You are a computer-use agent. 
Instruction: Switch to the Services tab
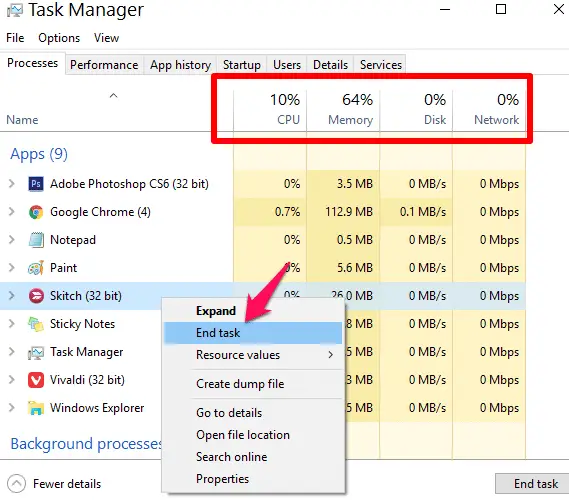point(381,65)
